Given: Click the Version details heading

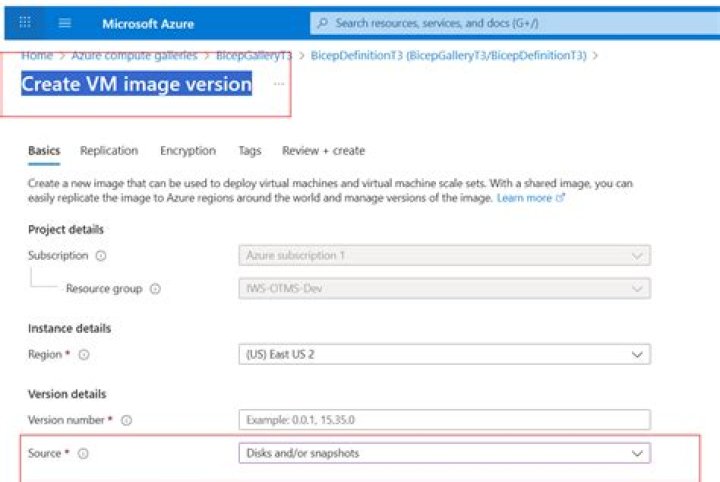Looking at the screenshot, I should pyautogui.click(x=67, y=394).
